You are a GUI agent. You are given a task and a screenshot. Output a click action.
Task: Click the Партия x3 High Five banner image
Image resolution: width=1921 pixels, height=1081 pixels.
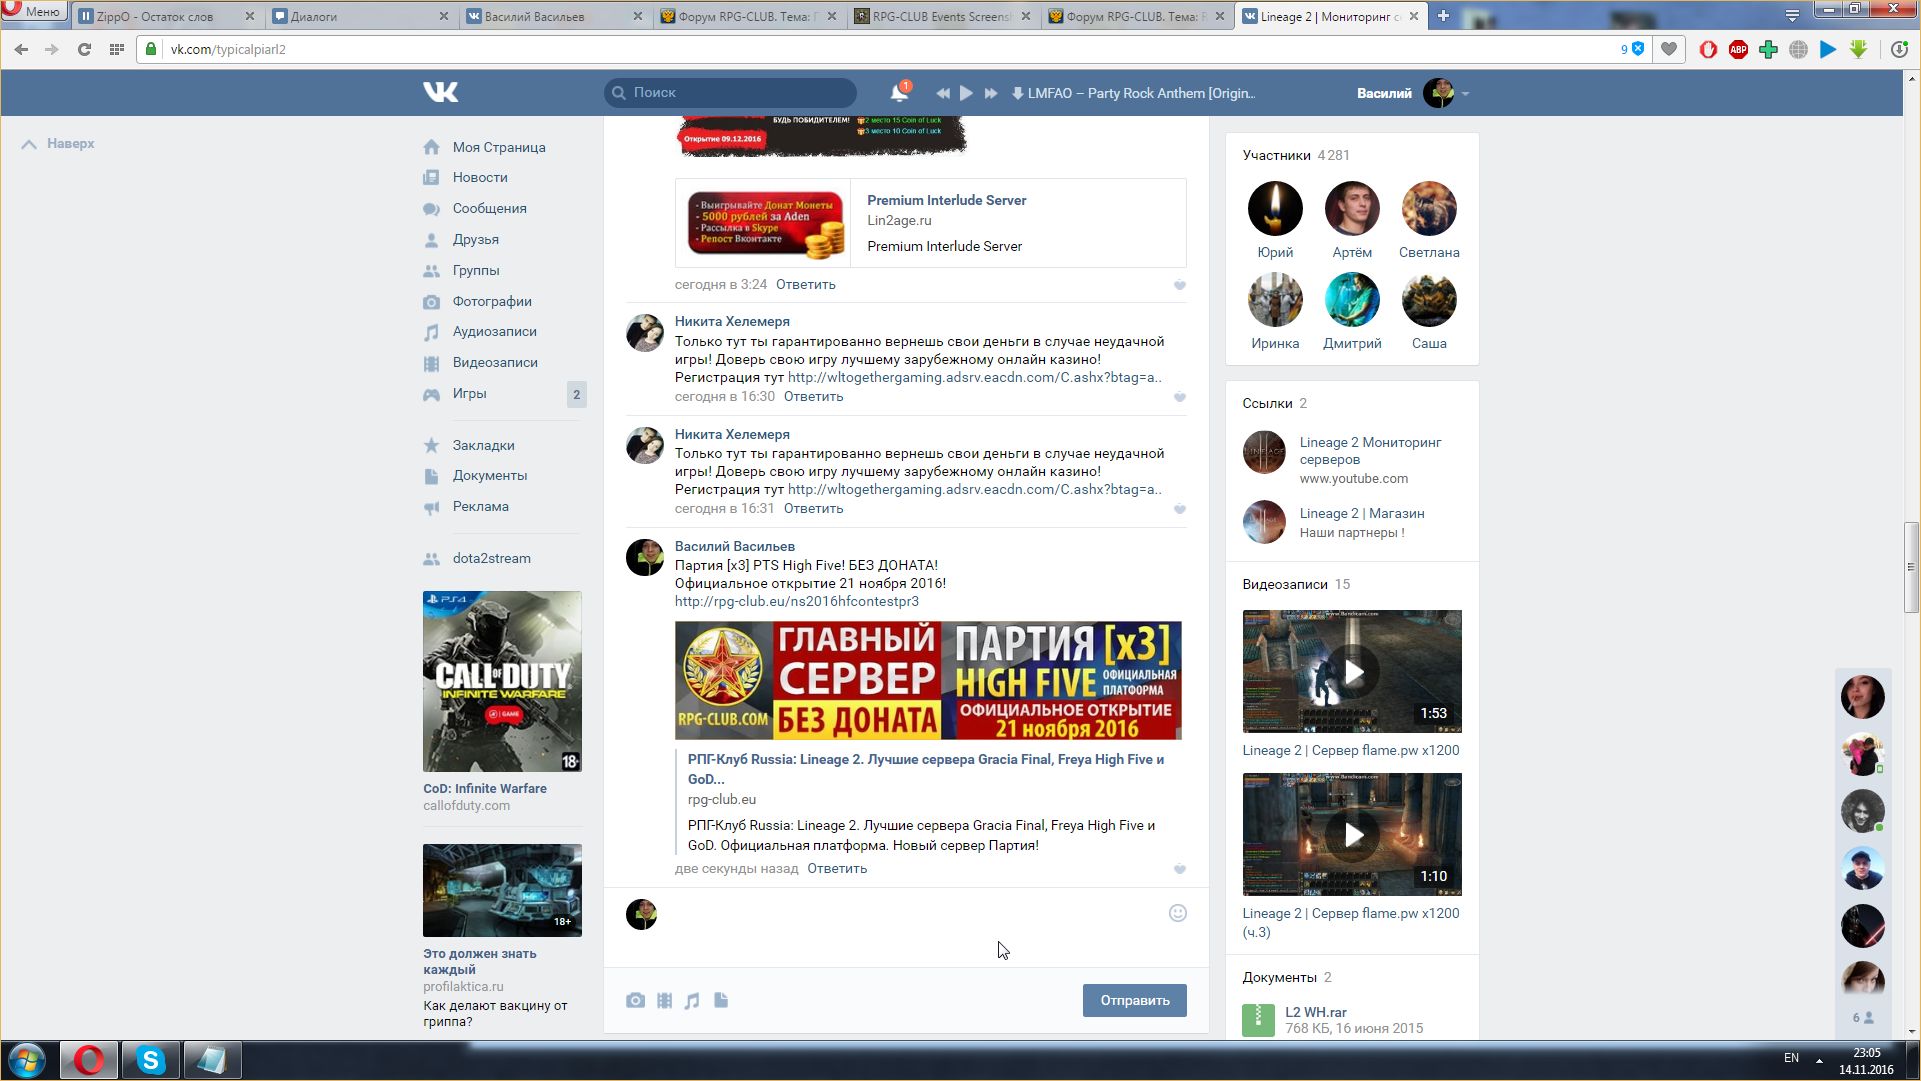pyautogui.click(x=928, y=680)
